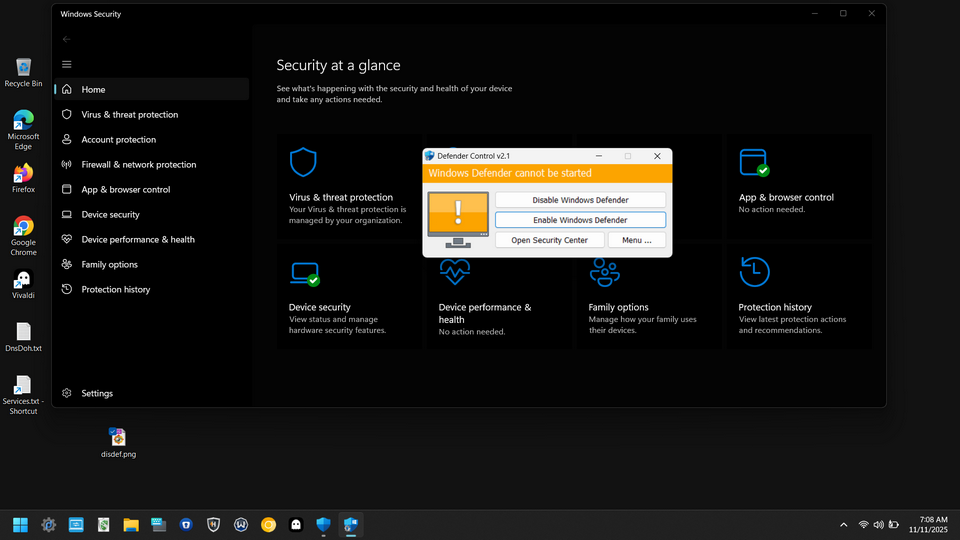The width and height of the screenshot is (960, 540).
Task: Click Device performance & health heart tile icon
Action: [455, 272]
